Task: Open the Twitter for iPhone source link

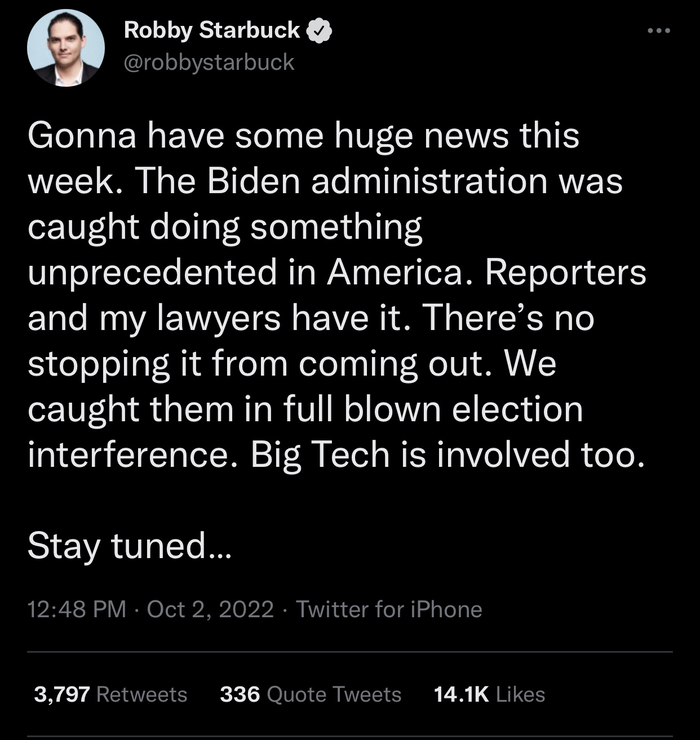Action: pyautogui.click(x=389, y=608)
